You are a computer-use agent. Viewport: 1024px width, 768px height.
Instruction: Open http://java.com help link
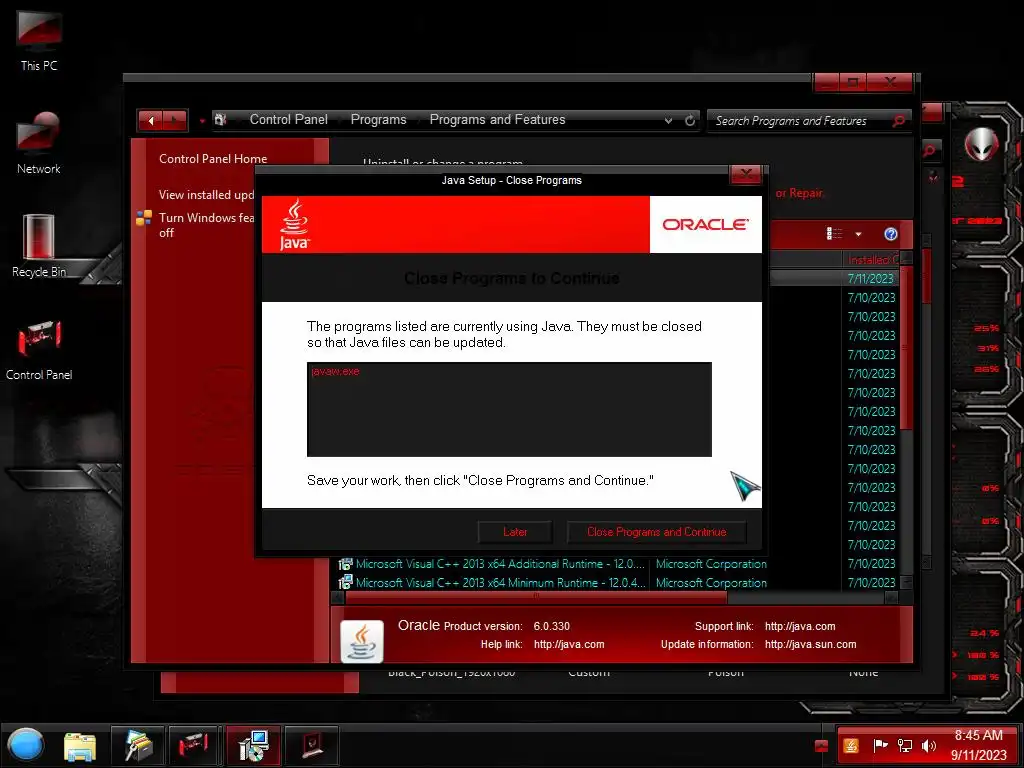coord(569,645)
